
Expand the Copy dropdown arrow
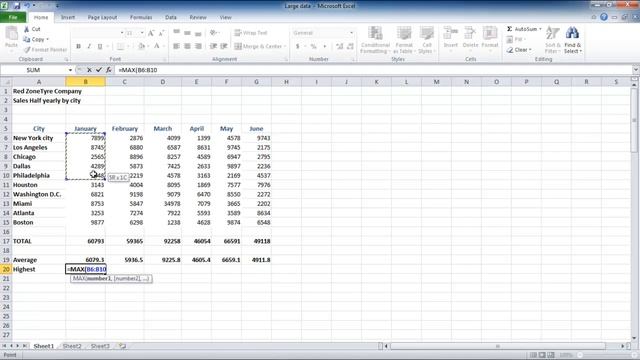(48, 39)
